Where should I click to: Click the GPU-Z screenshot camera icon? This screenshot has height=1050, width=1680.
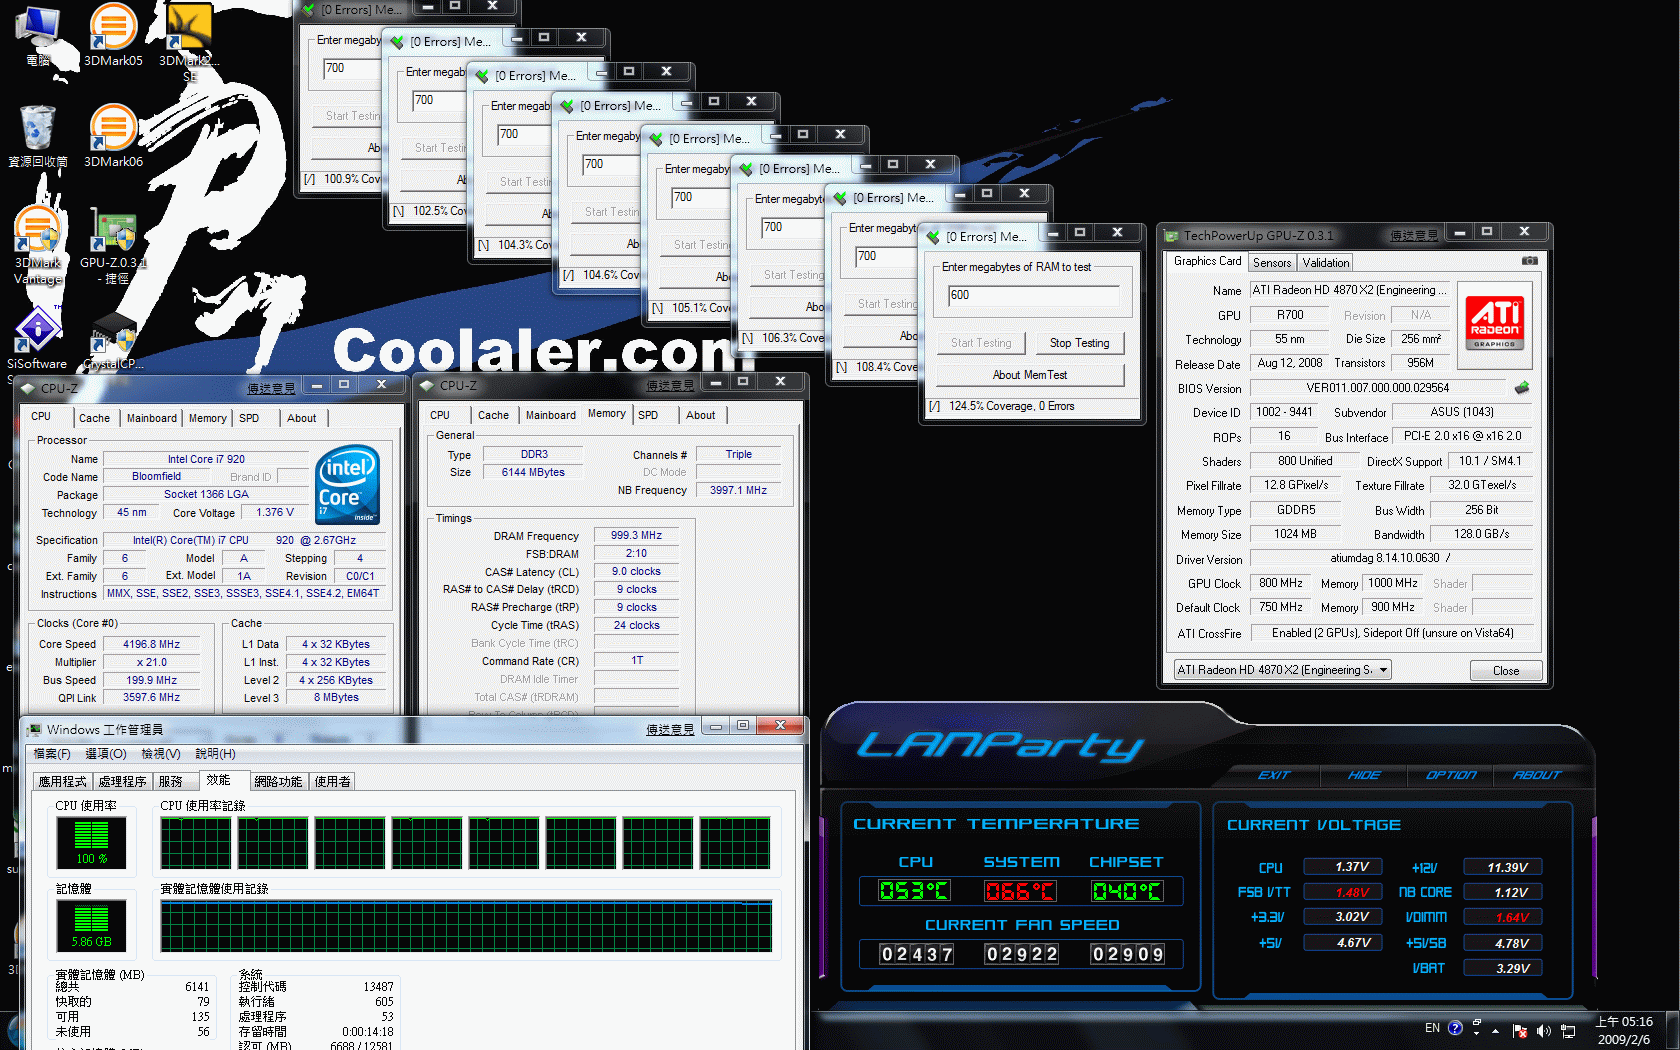(x=1529, y=261)
